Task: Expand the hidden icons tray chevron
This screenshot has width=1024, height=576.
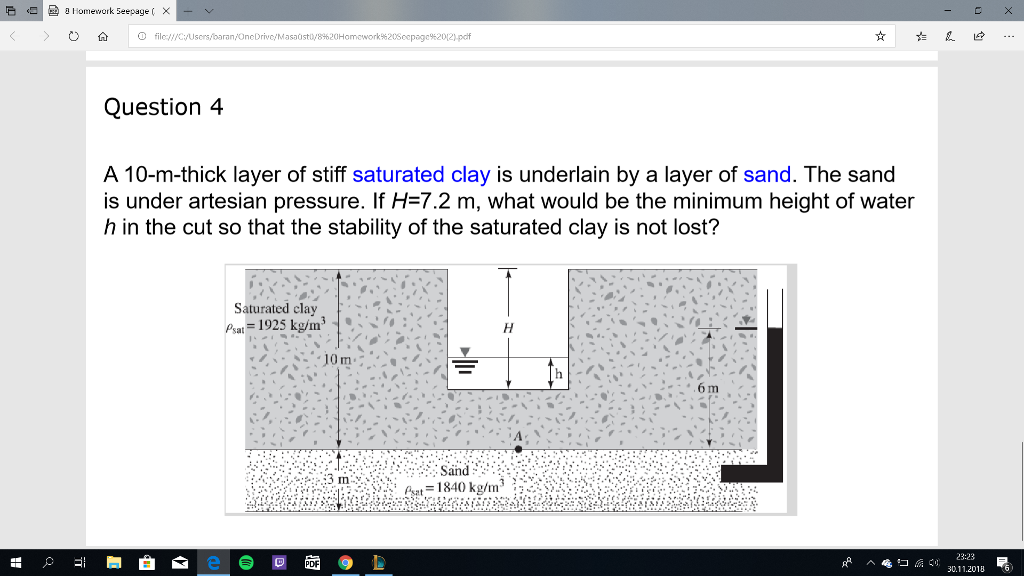Action: [870, 563]
